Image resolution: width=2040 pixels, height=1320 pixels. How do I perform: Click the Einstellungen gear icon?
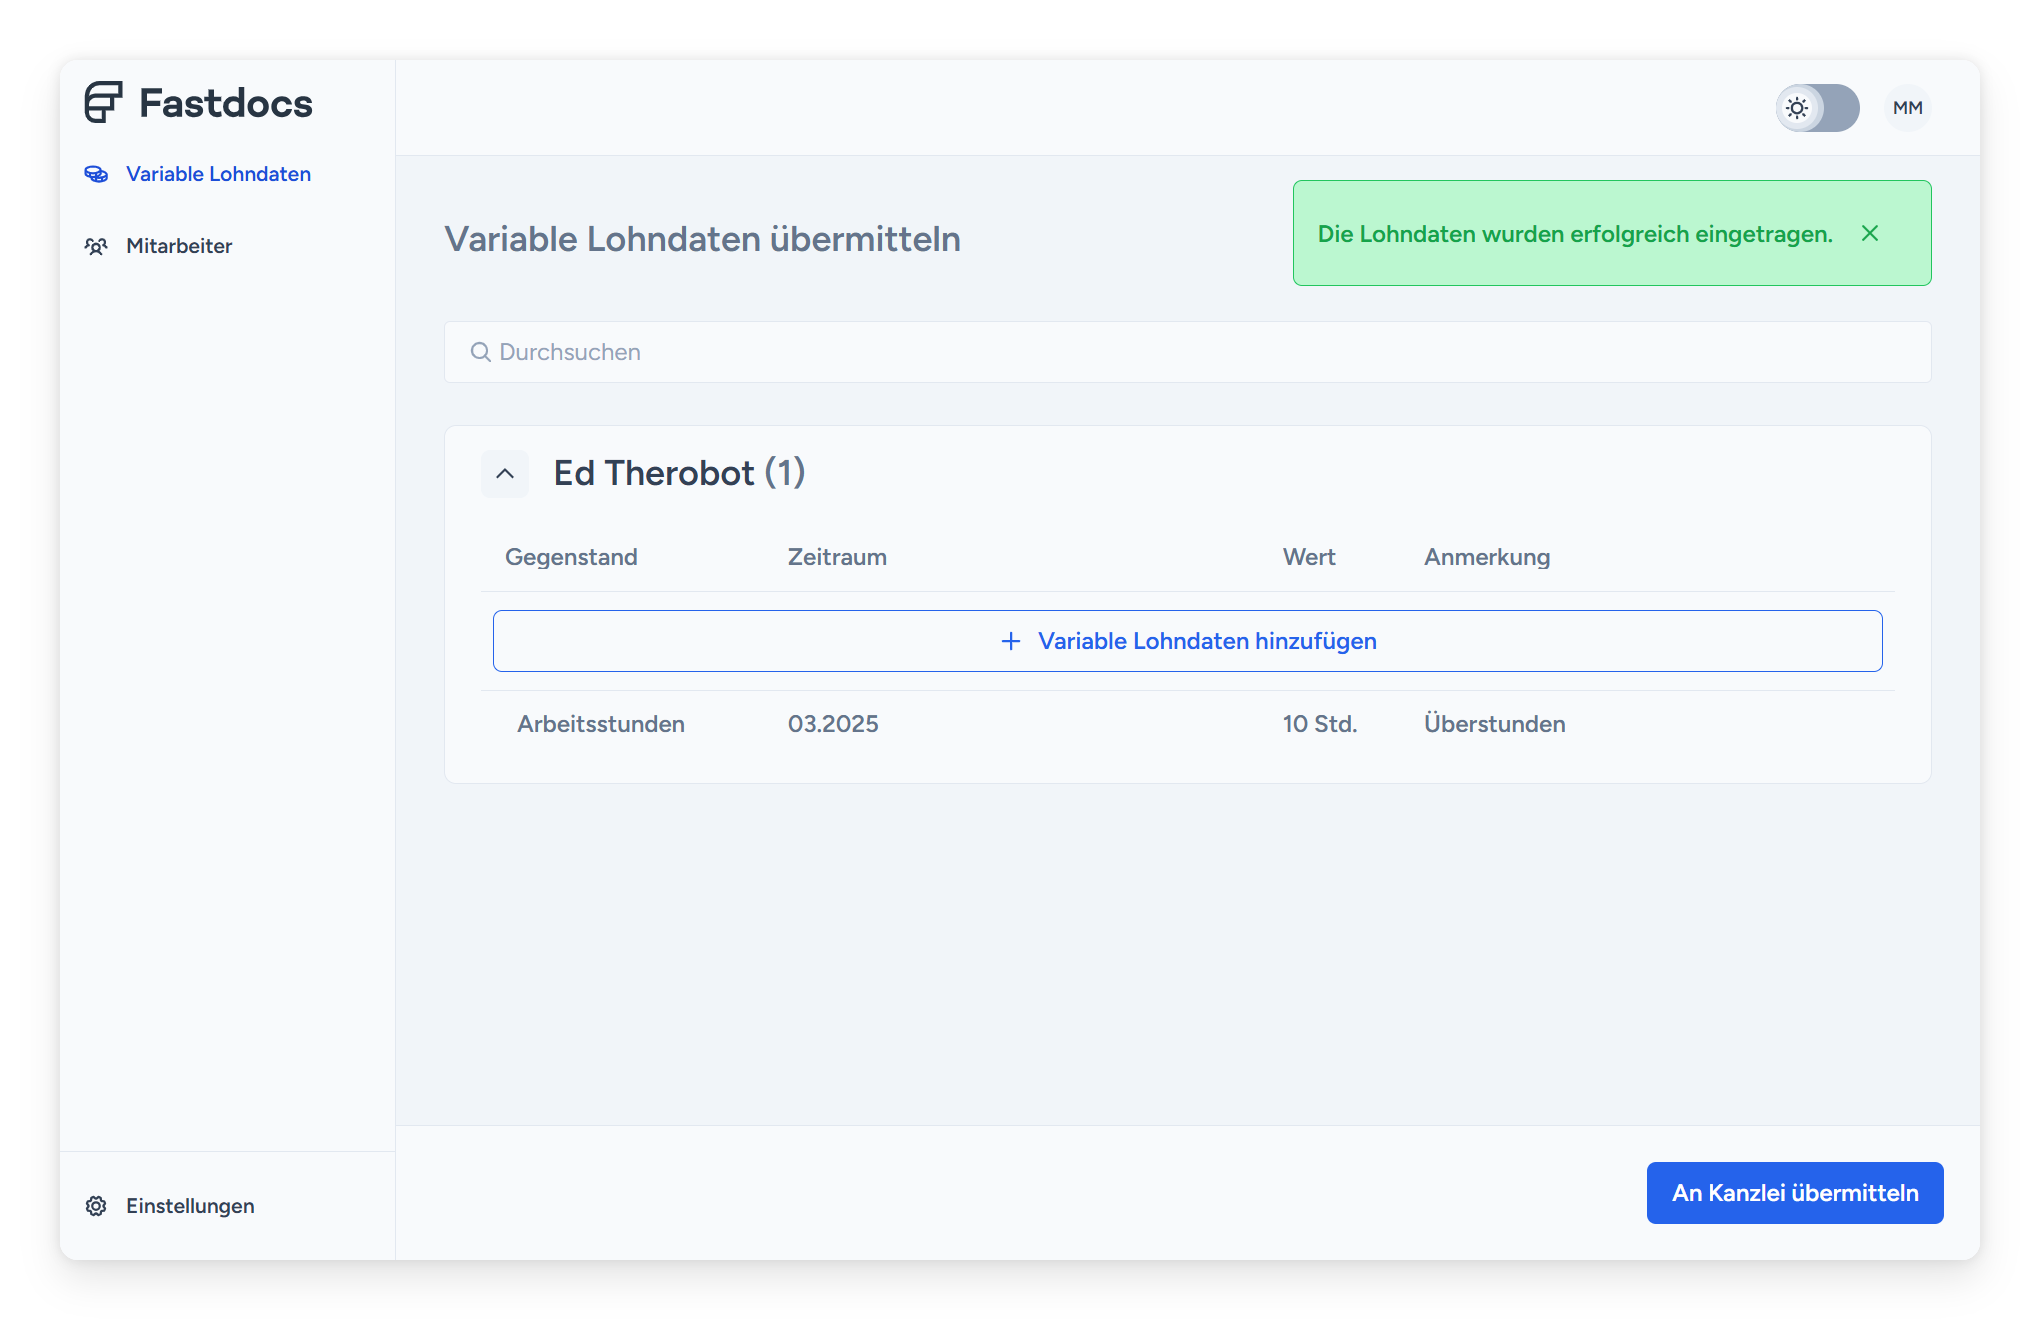pos(96,1206)
